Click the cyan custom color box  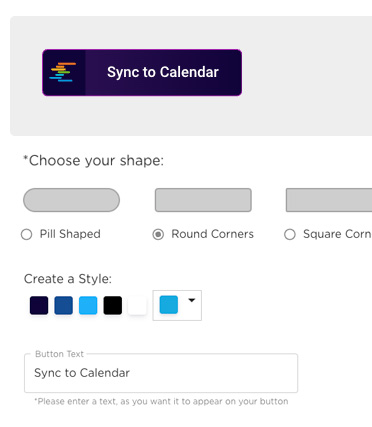click(x=169, y=305)
